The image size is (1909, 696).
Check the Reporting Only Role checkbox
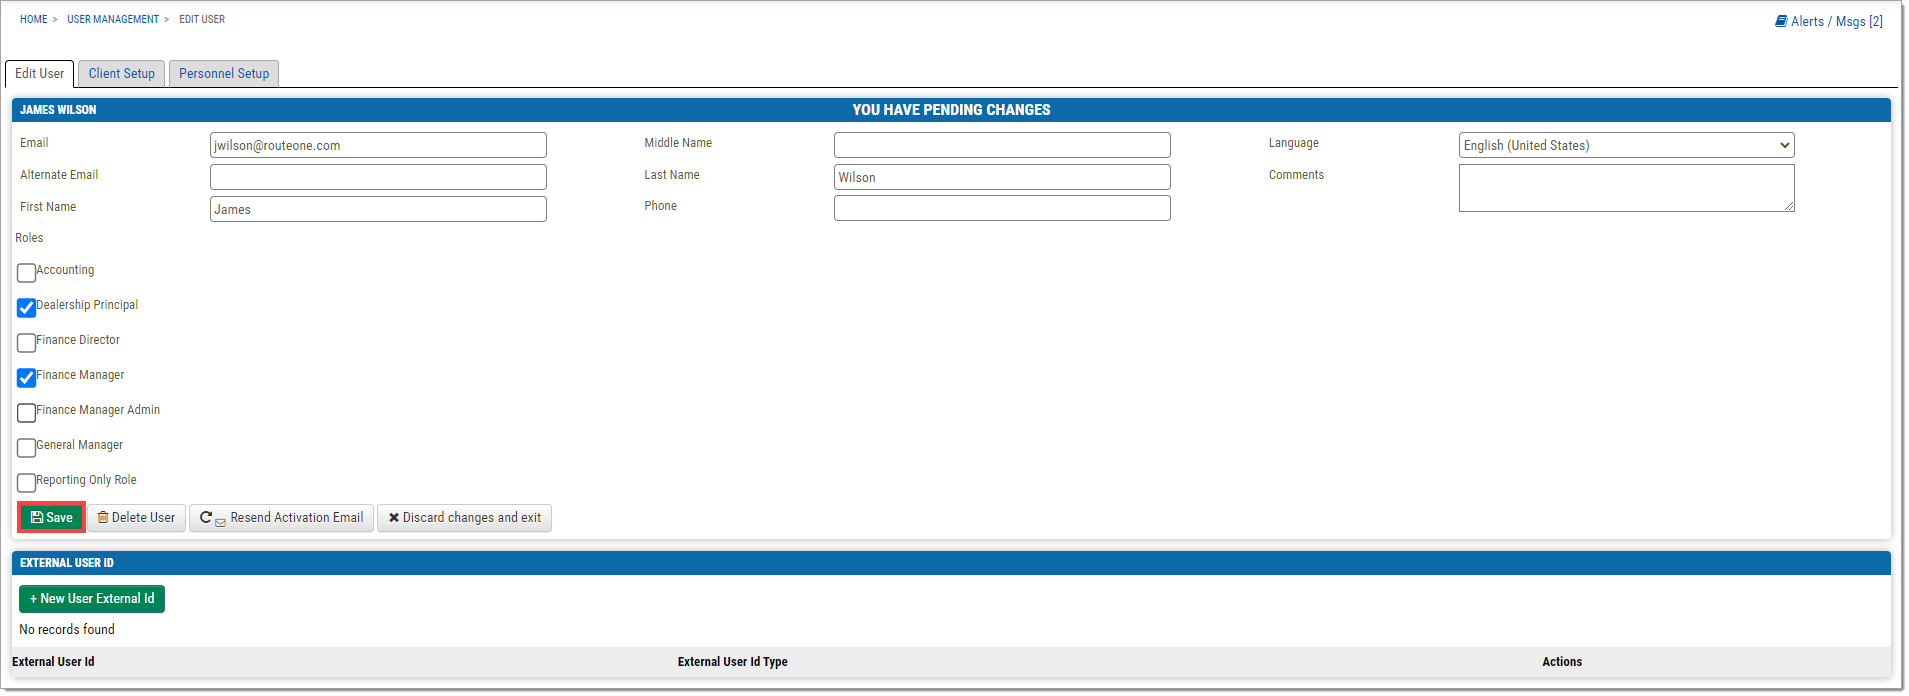click(27, 483)
